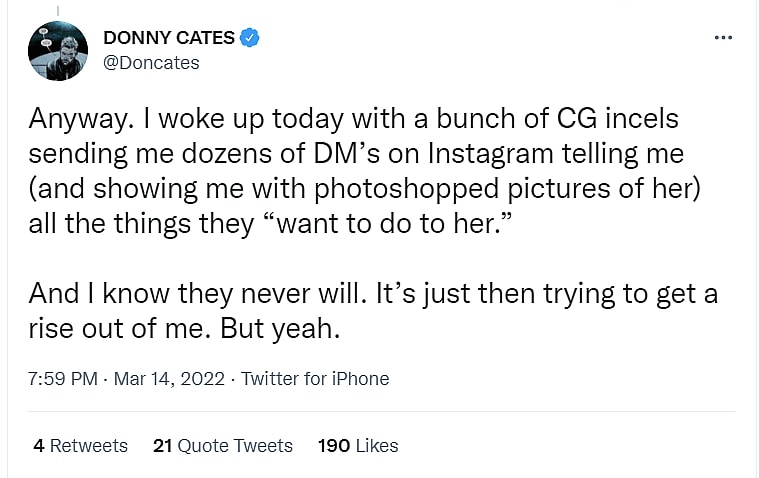
Task: View the 21 Quote Tweets list
Action: 222,445
